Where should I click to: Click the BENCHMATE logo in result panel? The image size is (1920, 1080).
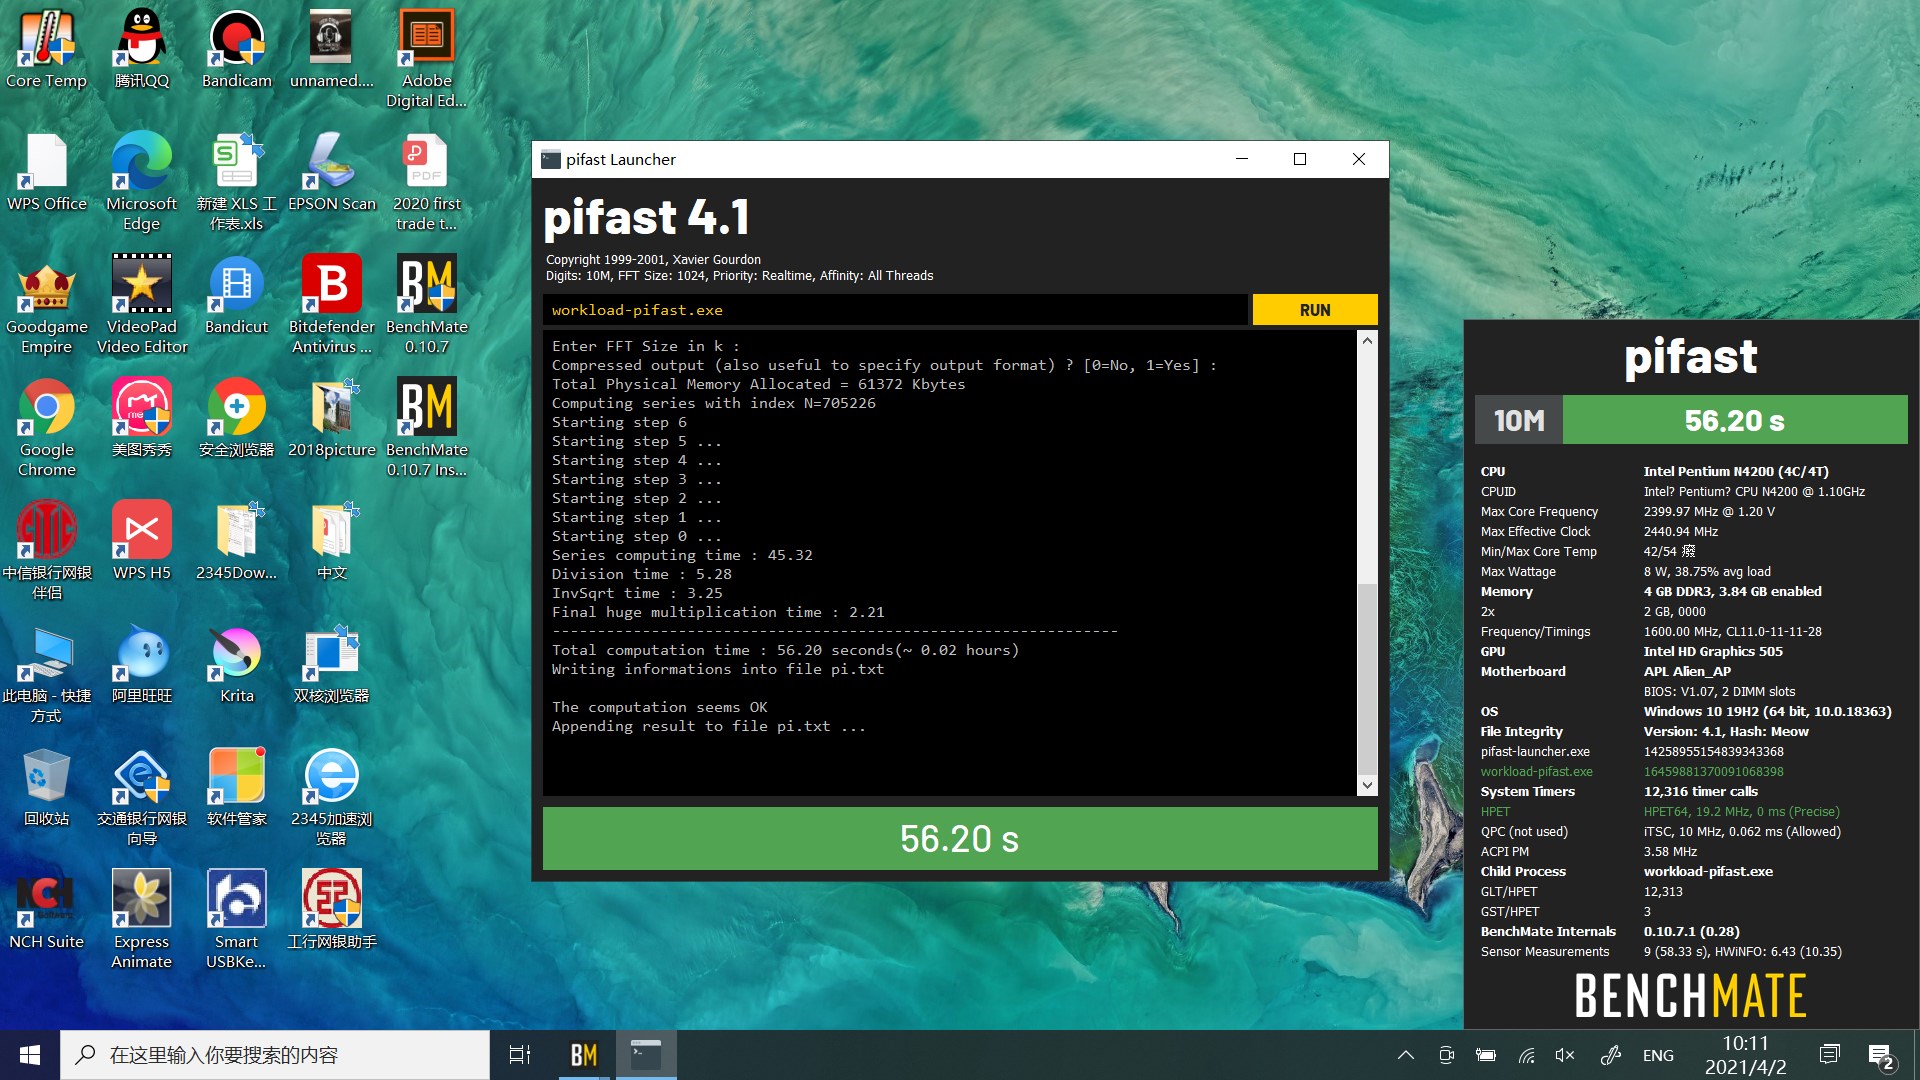click(1691, 996)
